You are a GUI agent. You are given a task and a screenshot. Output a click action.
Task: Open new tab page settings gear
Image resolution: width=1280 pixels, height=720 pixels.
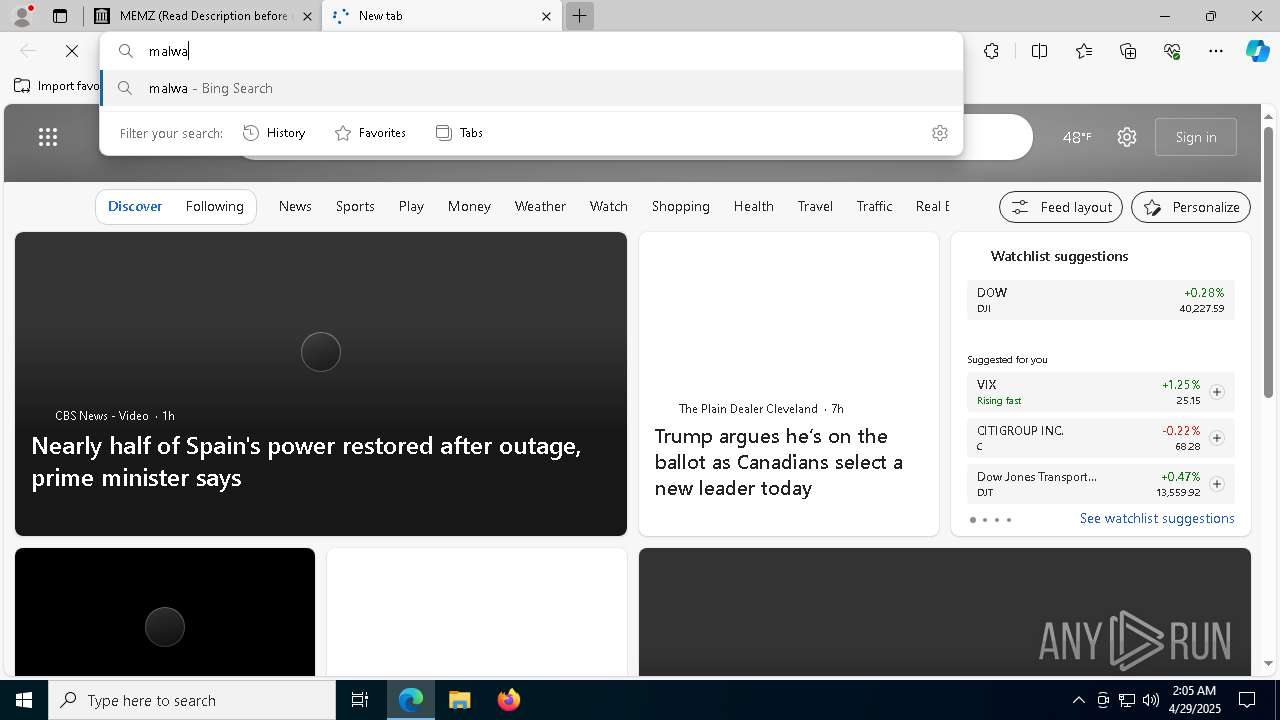point(1127,137)
